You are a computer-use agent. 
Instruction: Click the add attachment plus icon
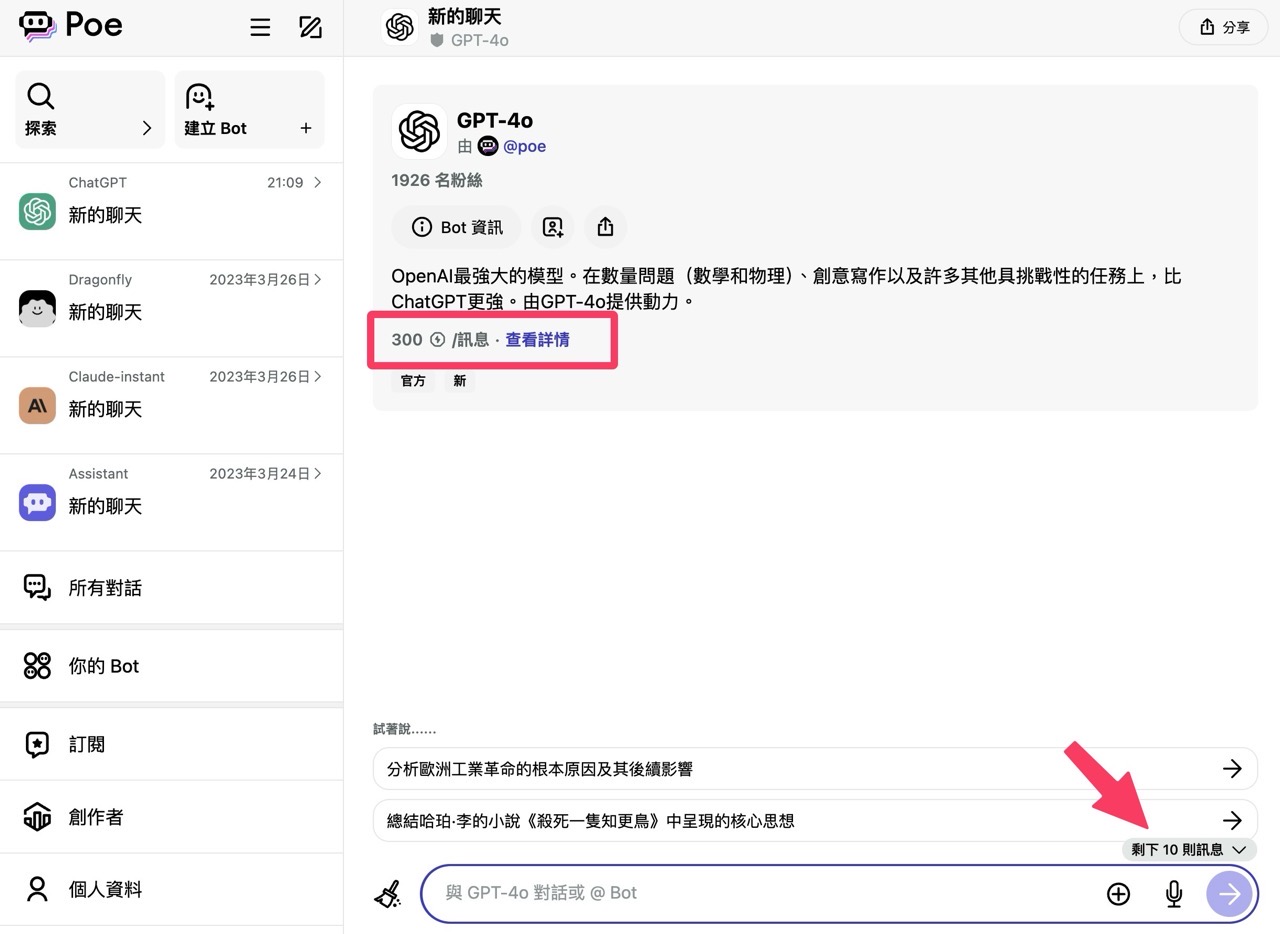coord(1118,894)
